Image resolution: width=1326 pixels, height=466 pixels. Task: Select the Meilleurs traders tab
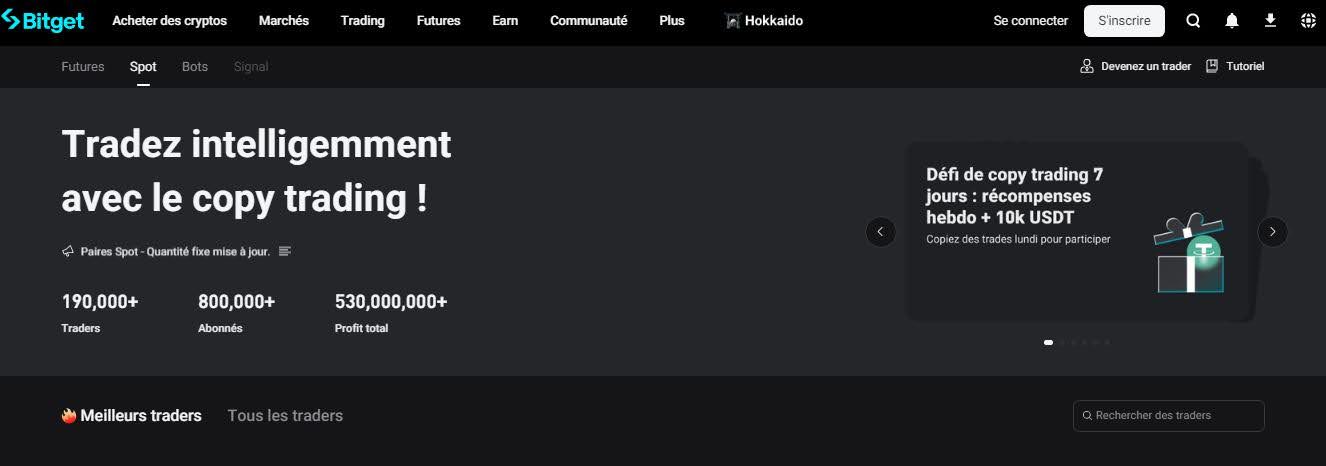point(141,416)
